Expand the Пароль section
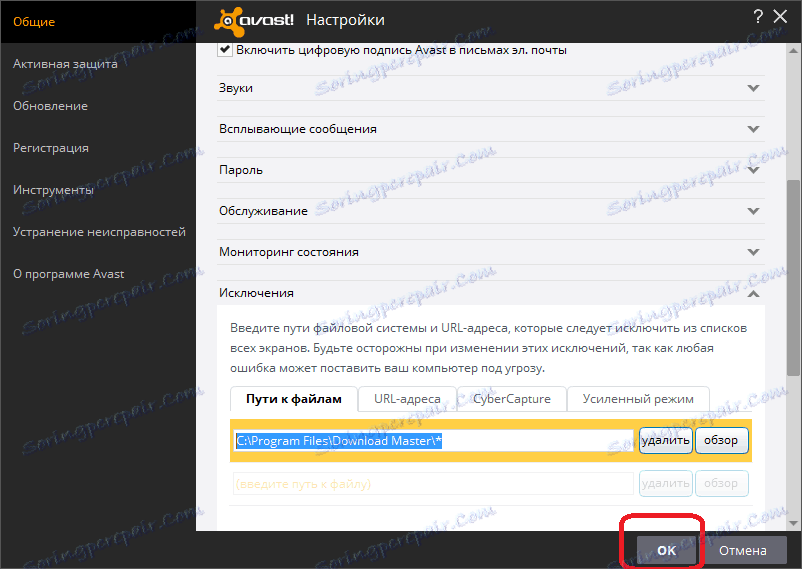This screenshot has width=802, height=569. 491,170
